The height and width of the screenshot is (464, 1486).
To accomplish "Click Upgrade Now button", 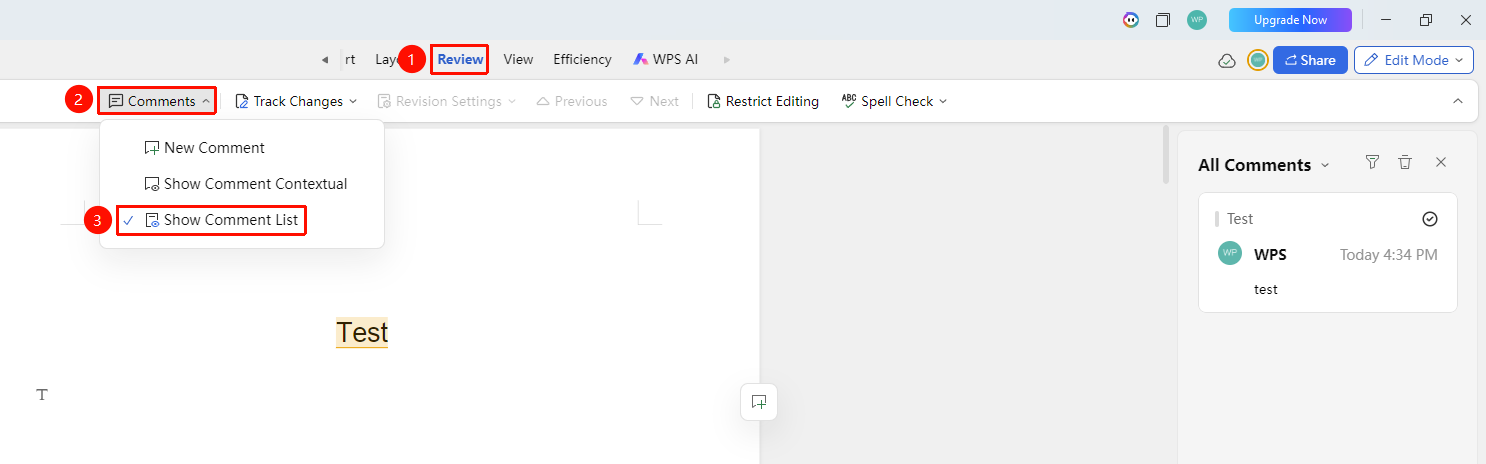I will tap(1290, 20).
